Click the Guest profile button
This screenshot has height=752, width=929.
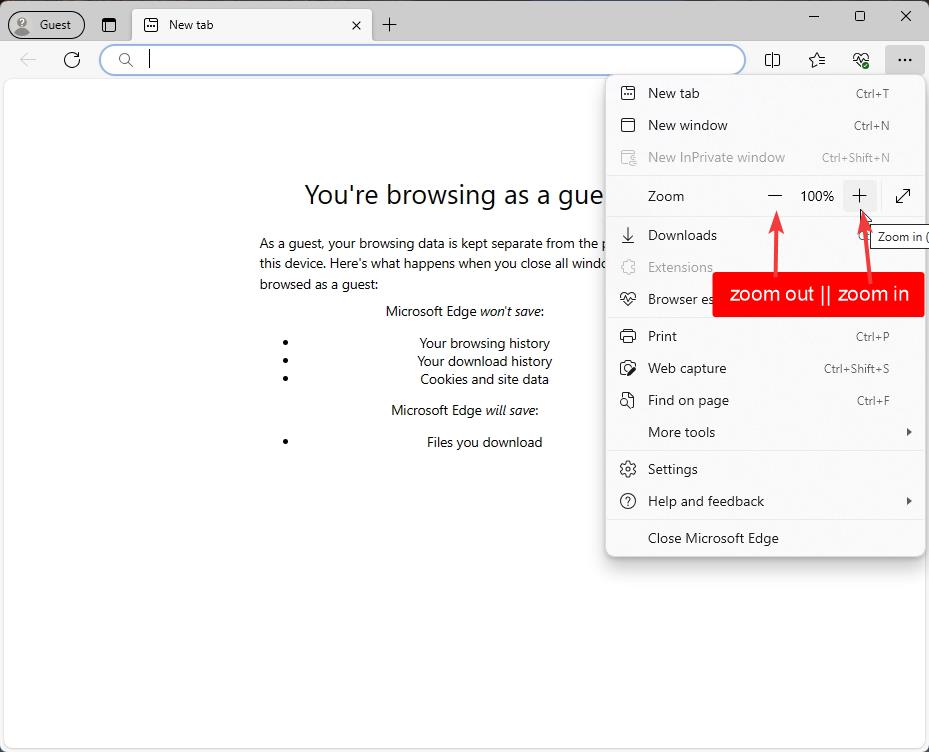[x=46, y=24]
